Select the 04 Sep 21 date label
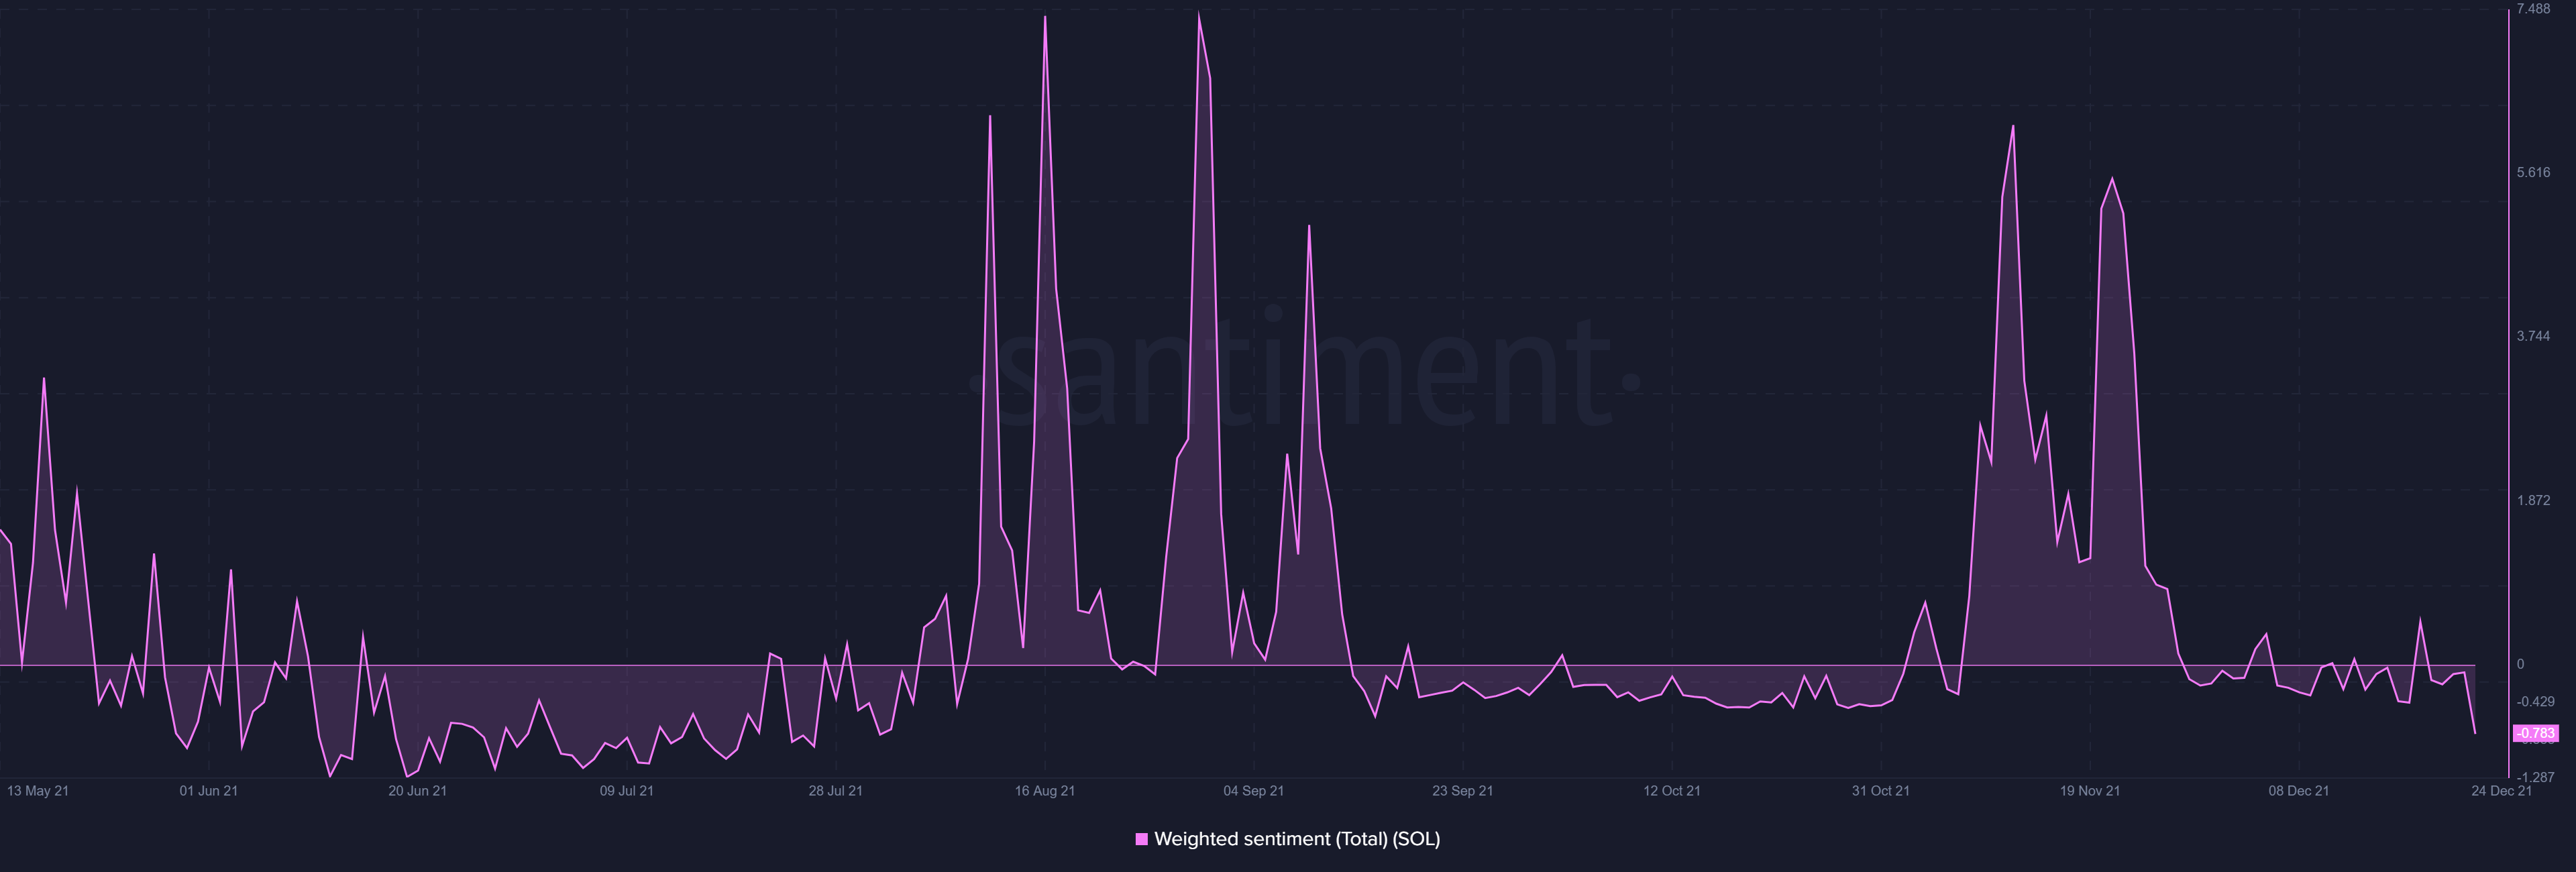2576x872 pixels. (x=1253, y=790)
